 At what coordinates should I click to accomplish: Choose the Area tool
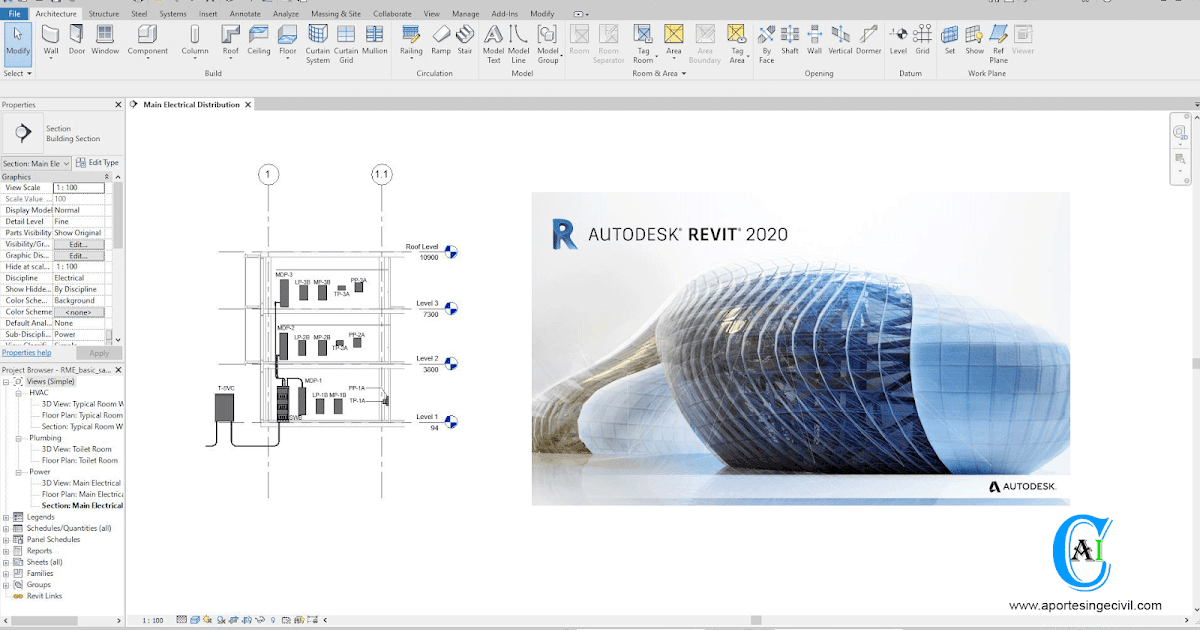(x=674, y=40)
